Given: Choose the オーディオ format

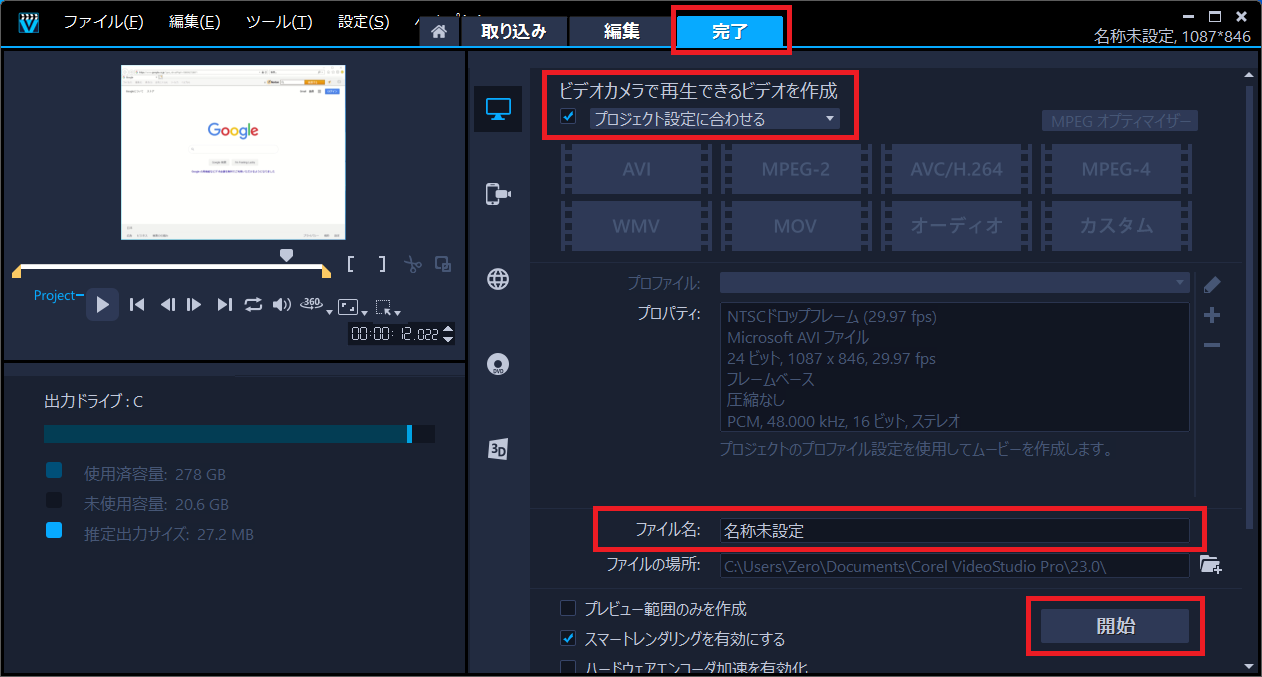Looking at the screenshot, I should click(x=956, y=226).
